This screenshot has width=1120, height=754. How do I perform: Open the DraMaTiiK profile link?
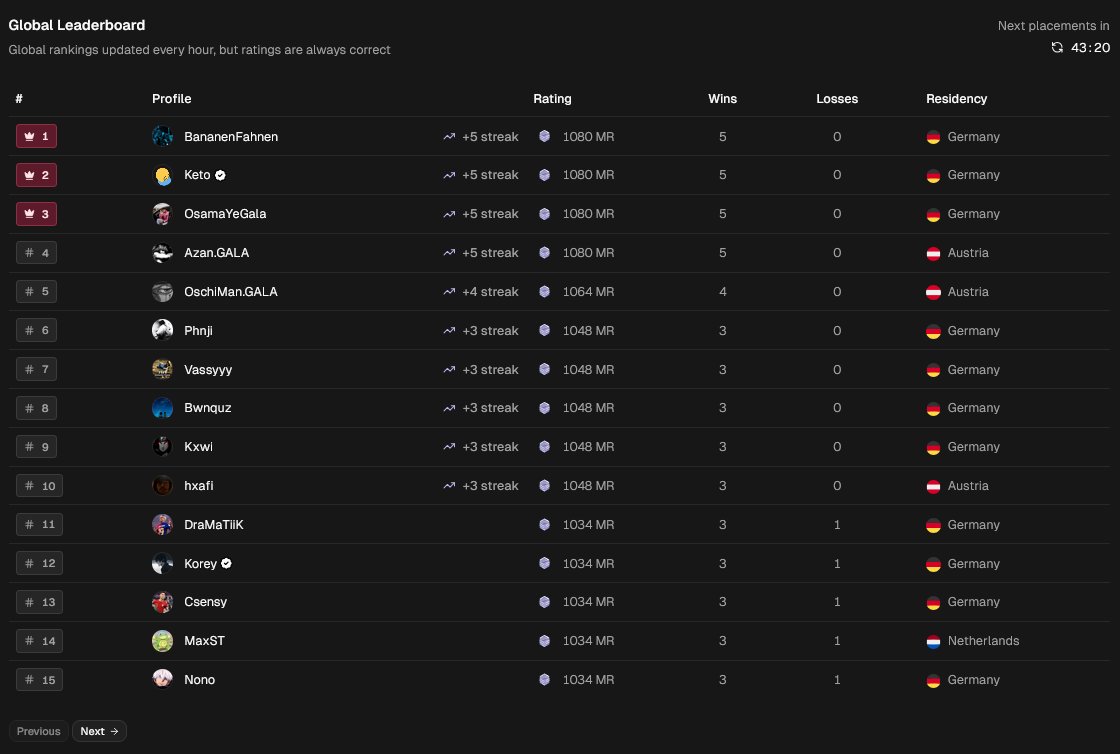[214, 524]
